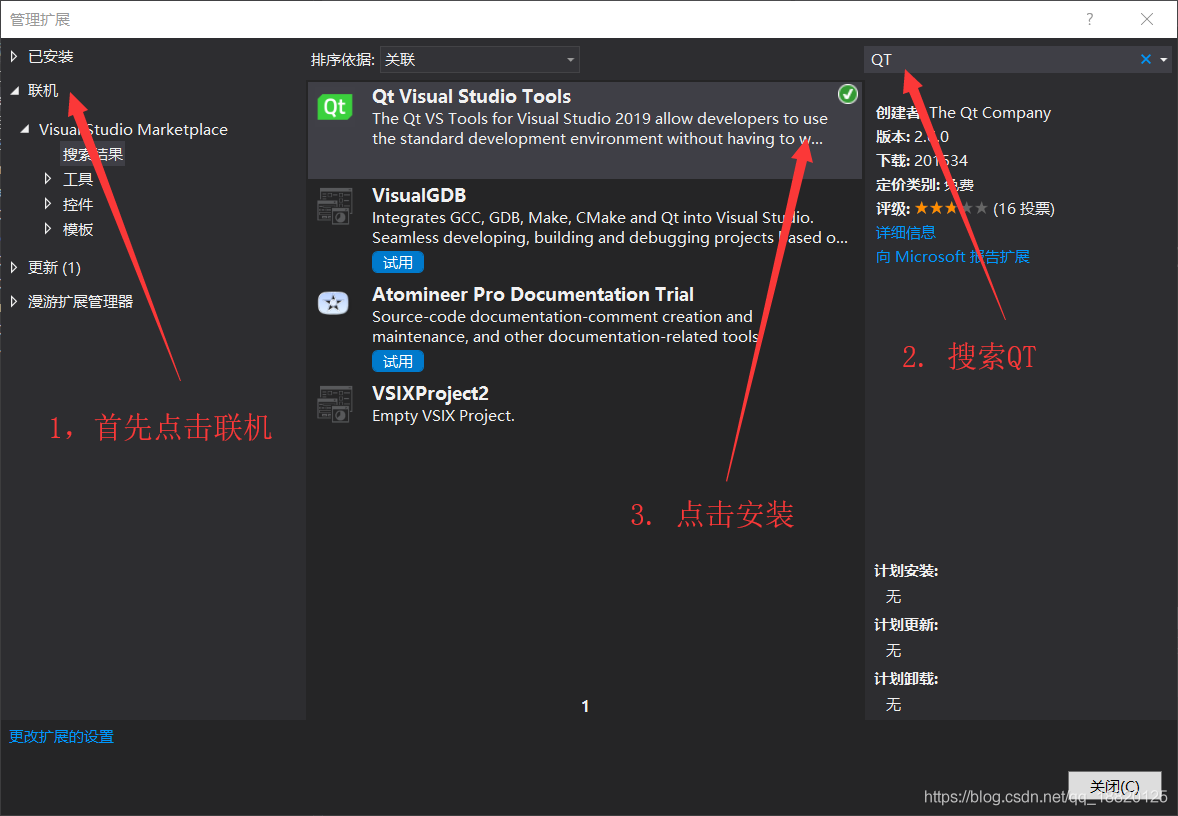Open 向 Microsoft 报告扩展 link
The width and height of the screenshot is (1178, 816).
[952, 256]
